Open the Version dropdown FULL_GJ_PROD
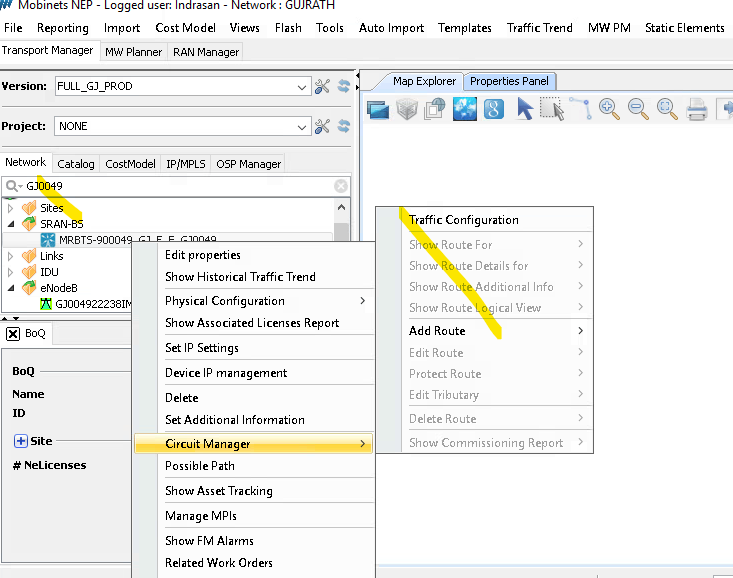The height and width of the screenshot is (578, 733). click(x=303, y=87)
